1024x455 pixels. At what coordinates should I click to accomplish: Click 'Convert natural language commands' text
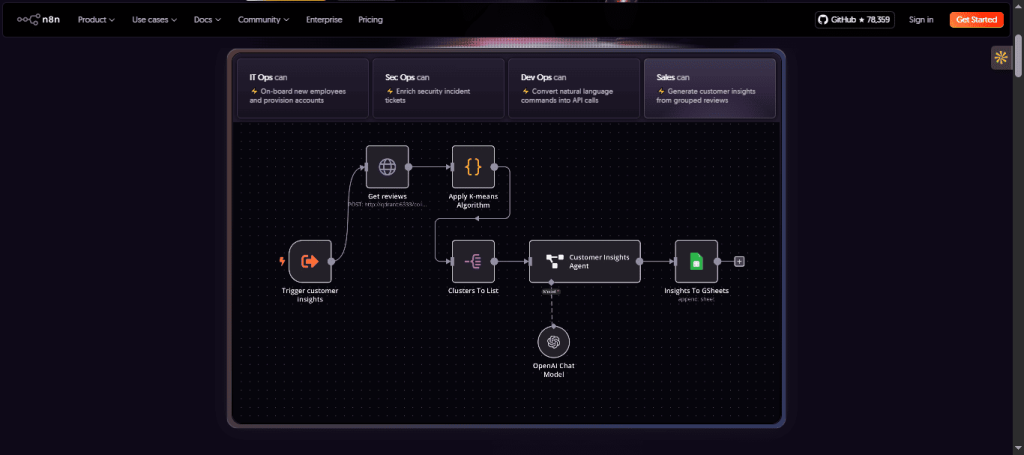(567, 96)
